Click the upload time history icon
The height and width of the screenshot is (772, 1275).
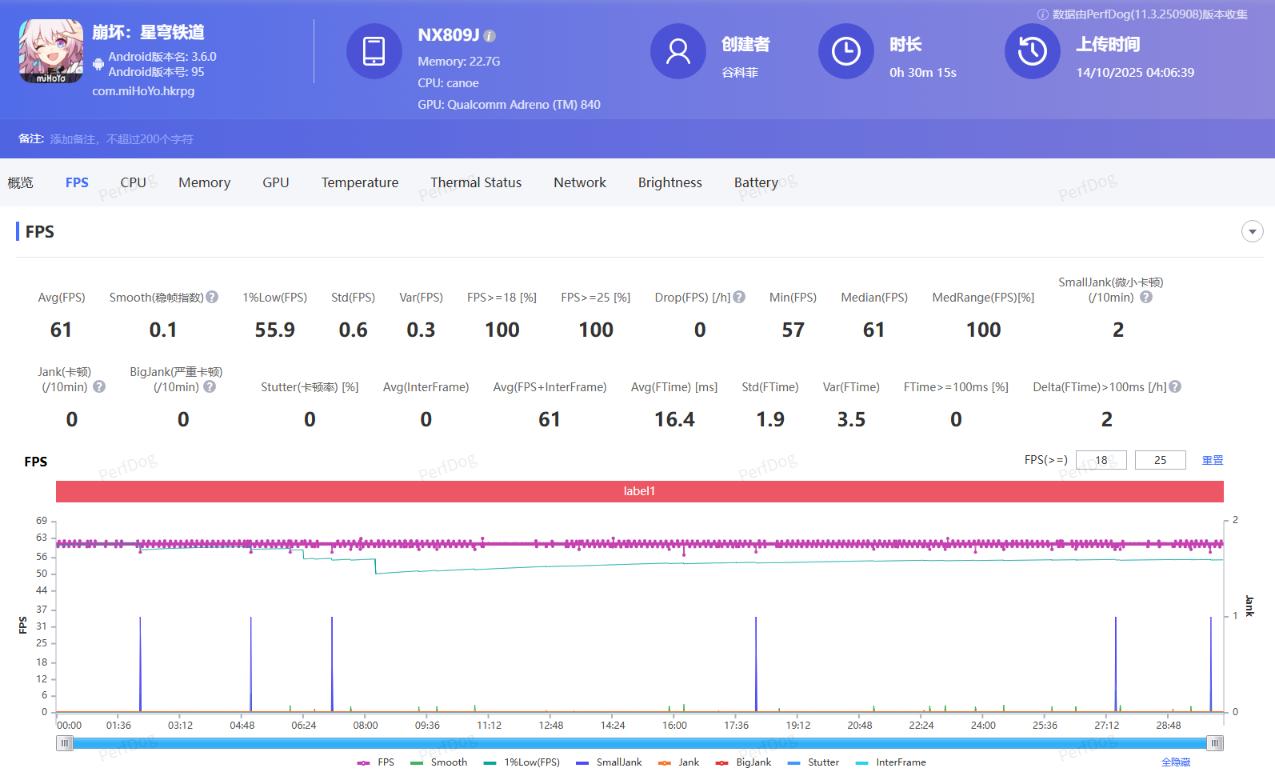coord(1032,51)
